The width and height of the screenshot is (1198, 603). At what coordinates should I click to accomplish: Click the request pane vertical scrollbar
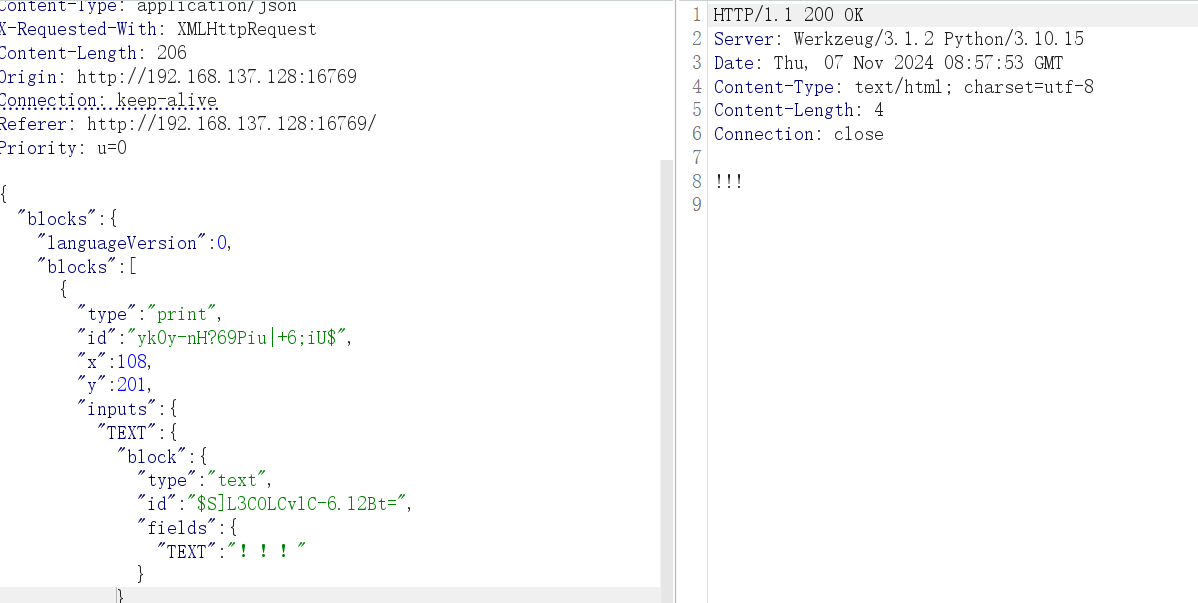tap(667, 380)
